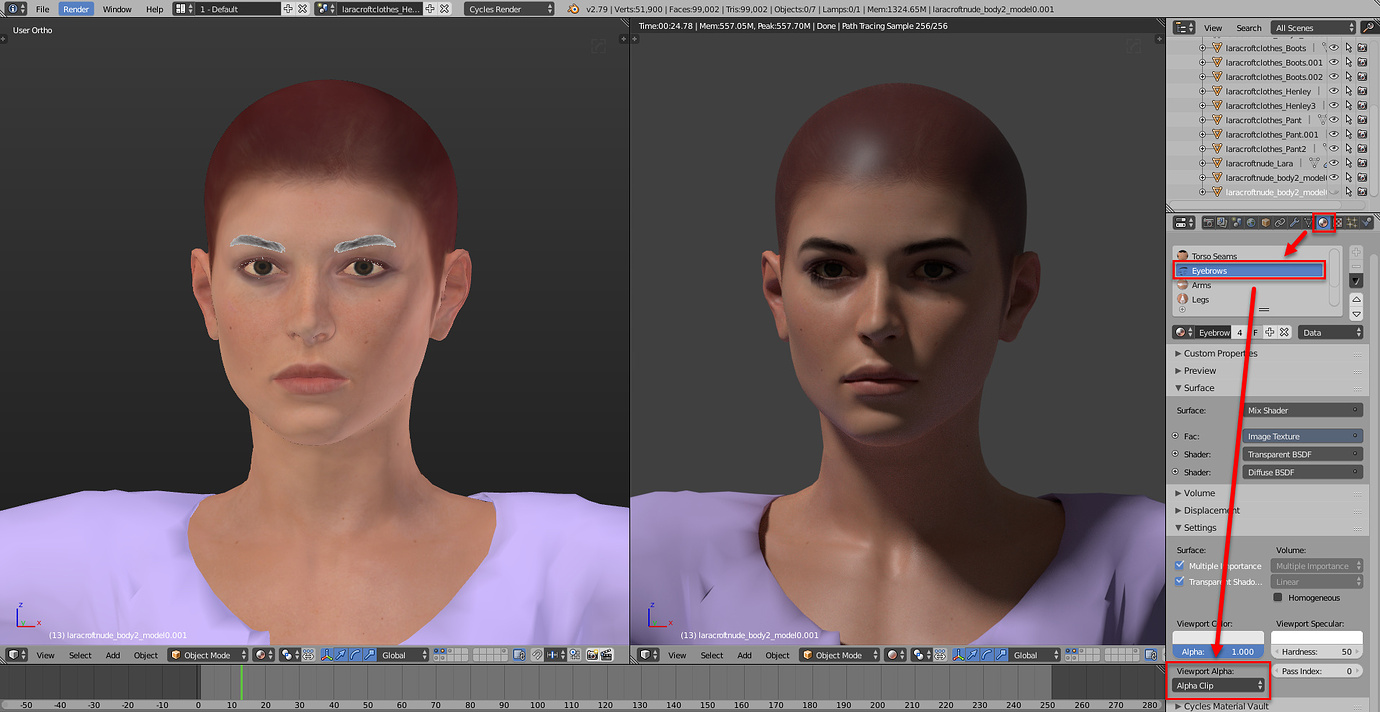Toggle Multiple Importance checkbox under Surface

(1180, 565)
